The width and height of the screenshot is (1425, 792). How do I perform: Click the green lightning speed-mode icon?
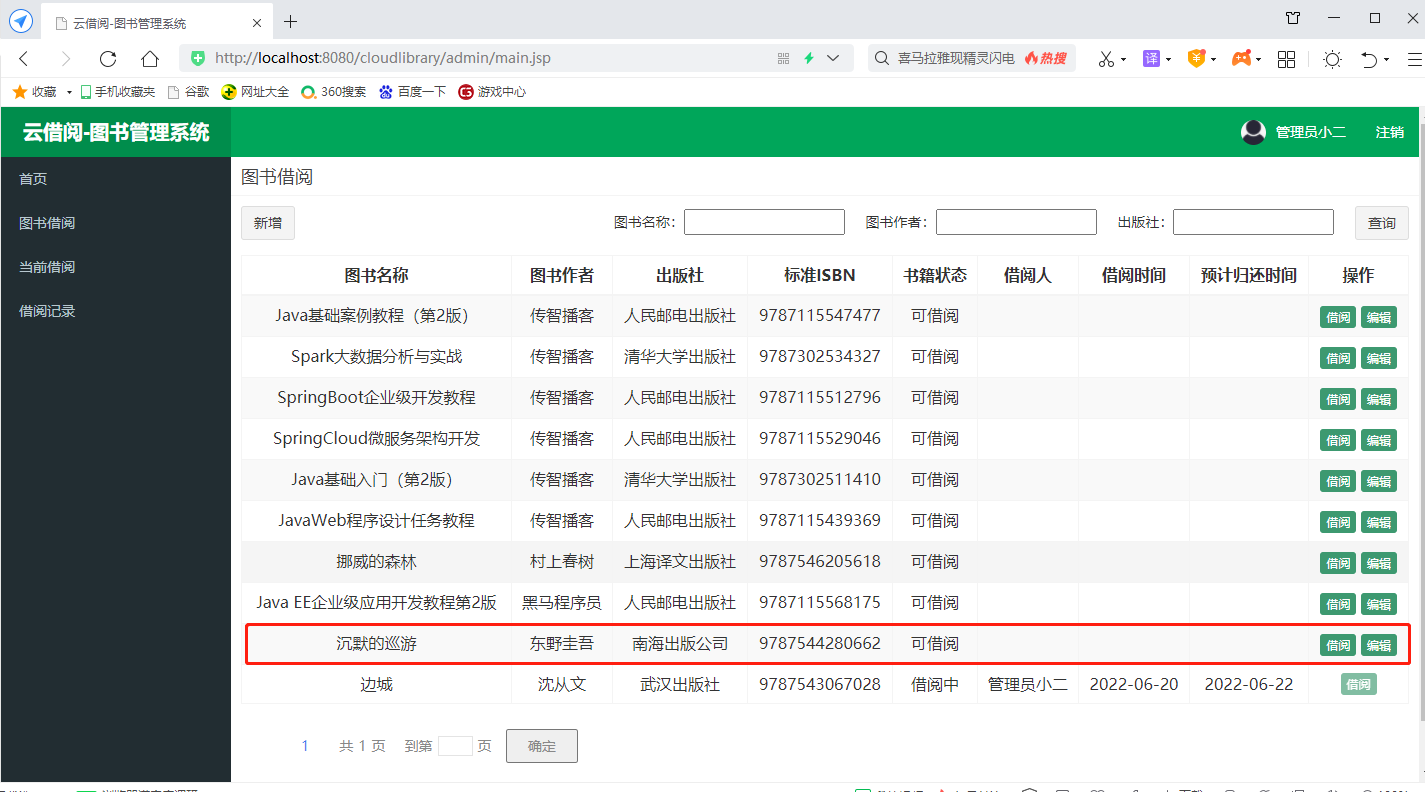pyautogui.click(x=809, y=59)
